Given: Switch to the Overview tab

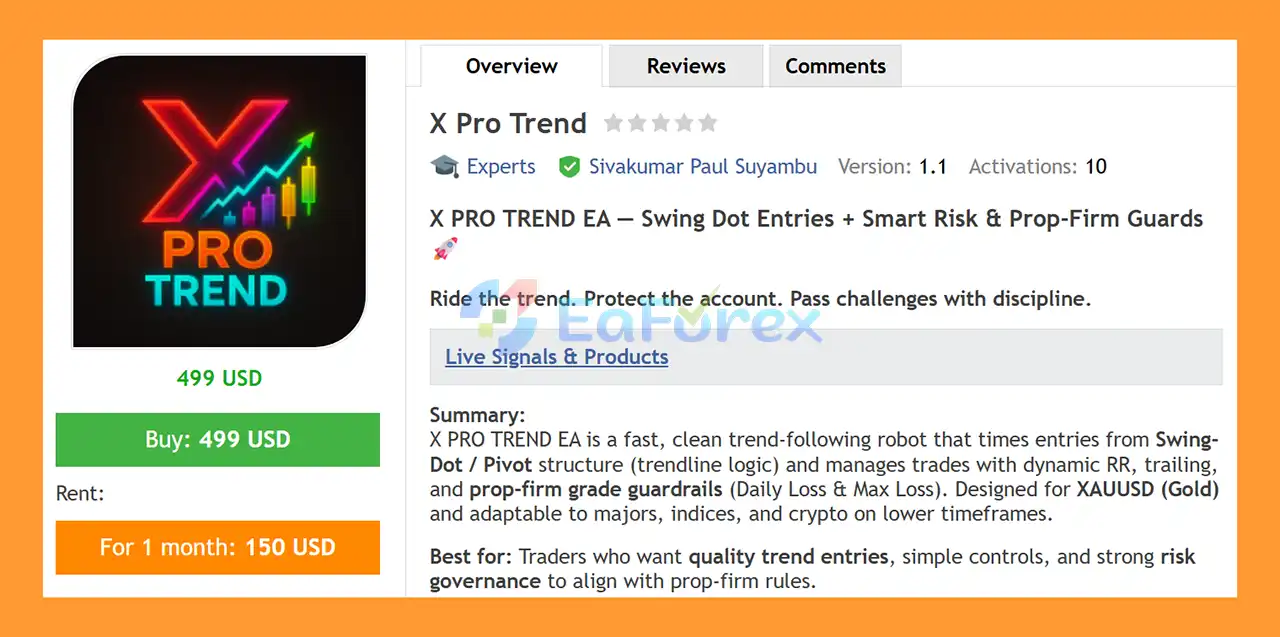Looking at the screenshot, I should tap(511, 66).
